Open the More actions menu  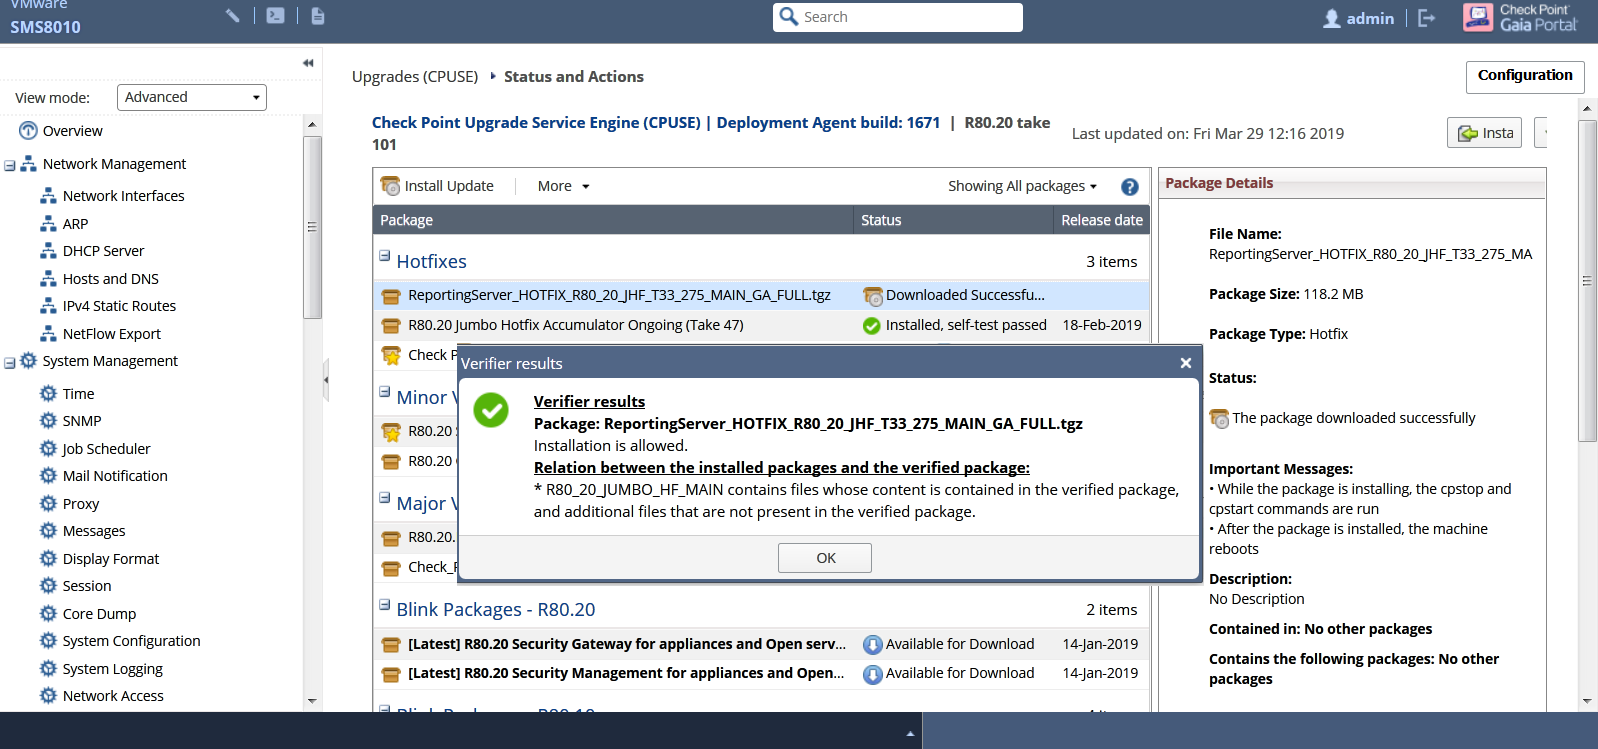563,186
